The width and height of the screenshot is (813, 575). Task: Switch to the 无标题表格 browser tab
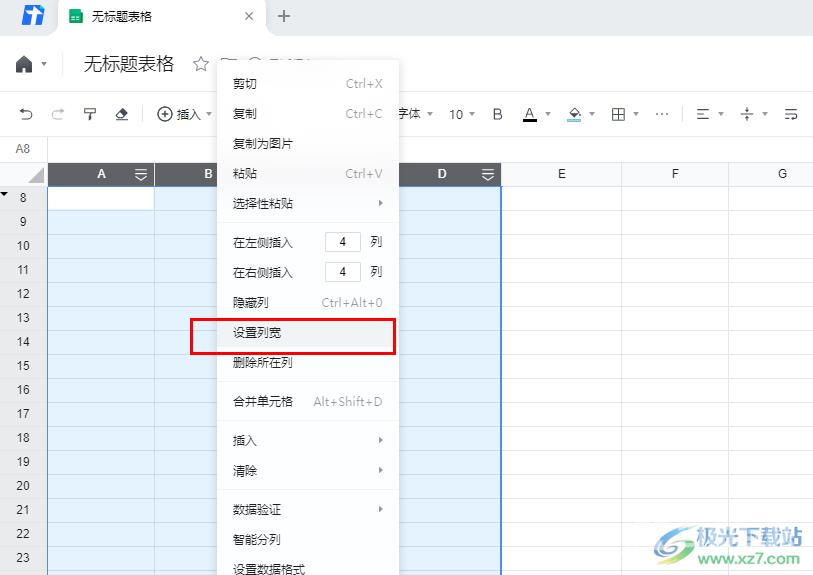(161, 17)
